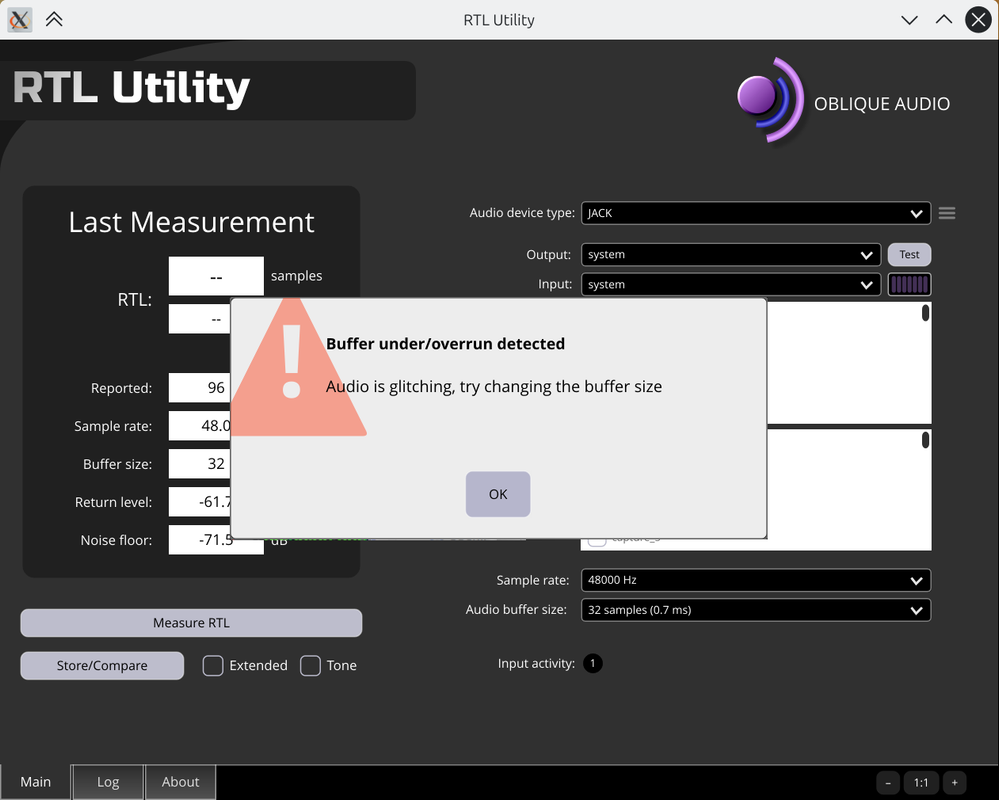This screenshot has width=999, height=800.
Task: Open the hamburger menu beside device type
Action: 947,213
